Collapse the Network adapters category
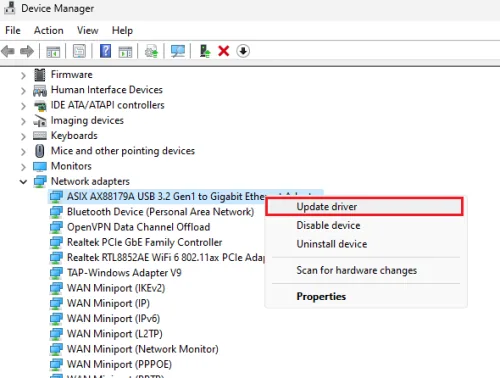 coord(23,182)
